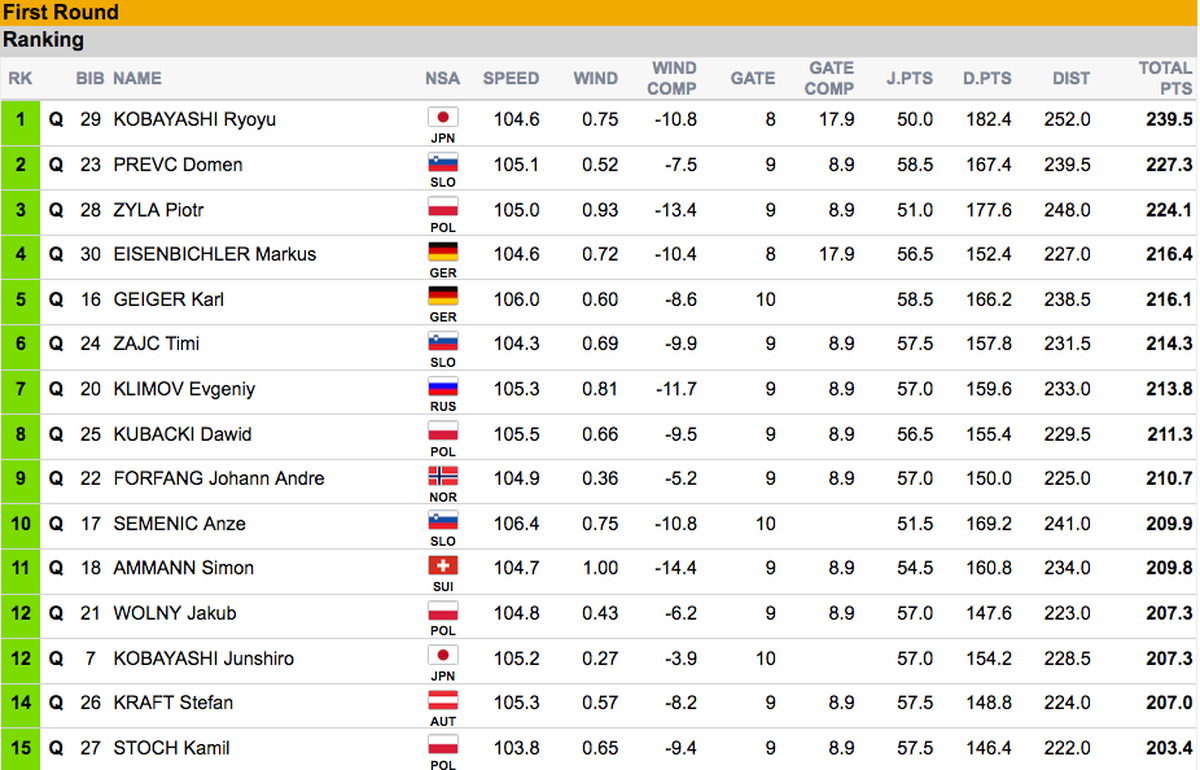Viewport: 1200px width, 770px height.
Task: Click the Germany flag beside EISENBICHLER Markus
Action: click(442, 251)
